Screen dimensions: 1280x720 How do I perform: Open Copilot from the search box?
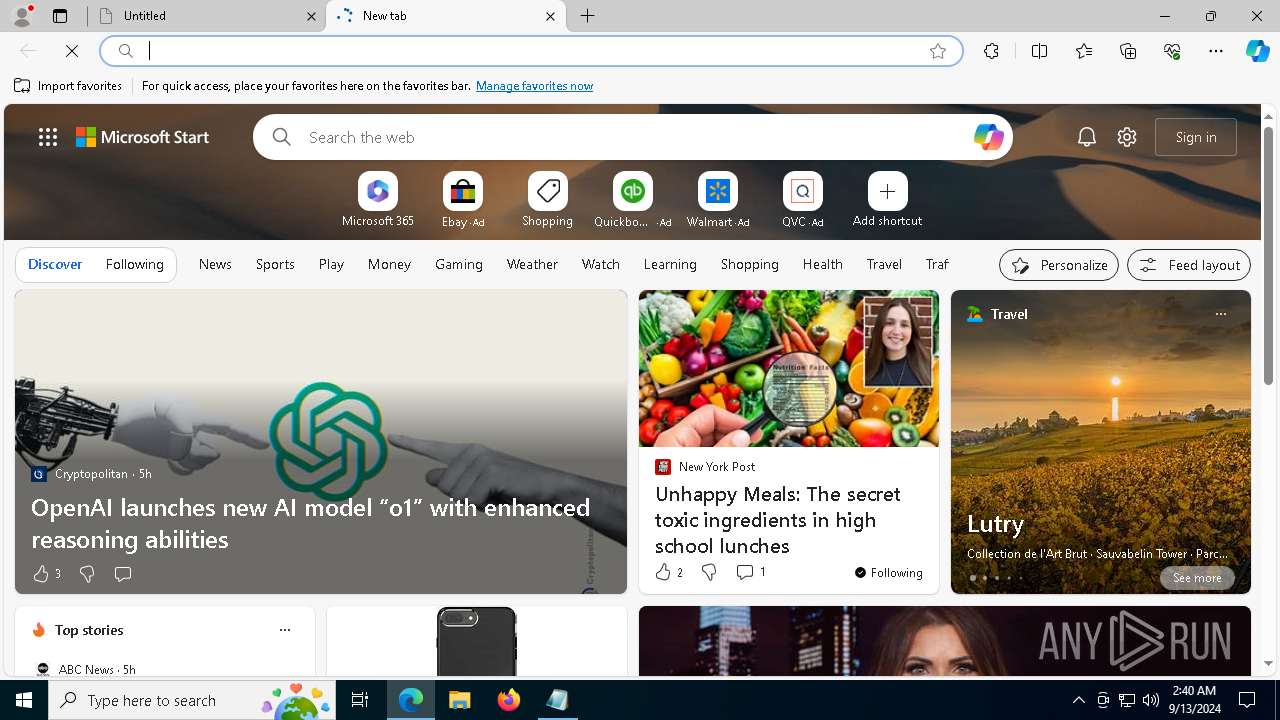coord(988,137)
